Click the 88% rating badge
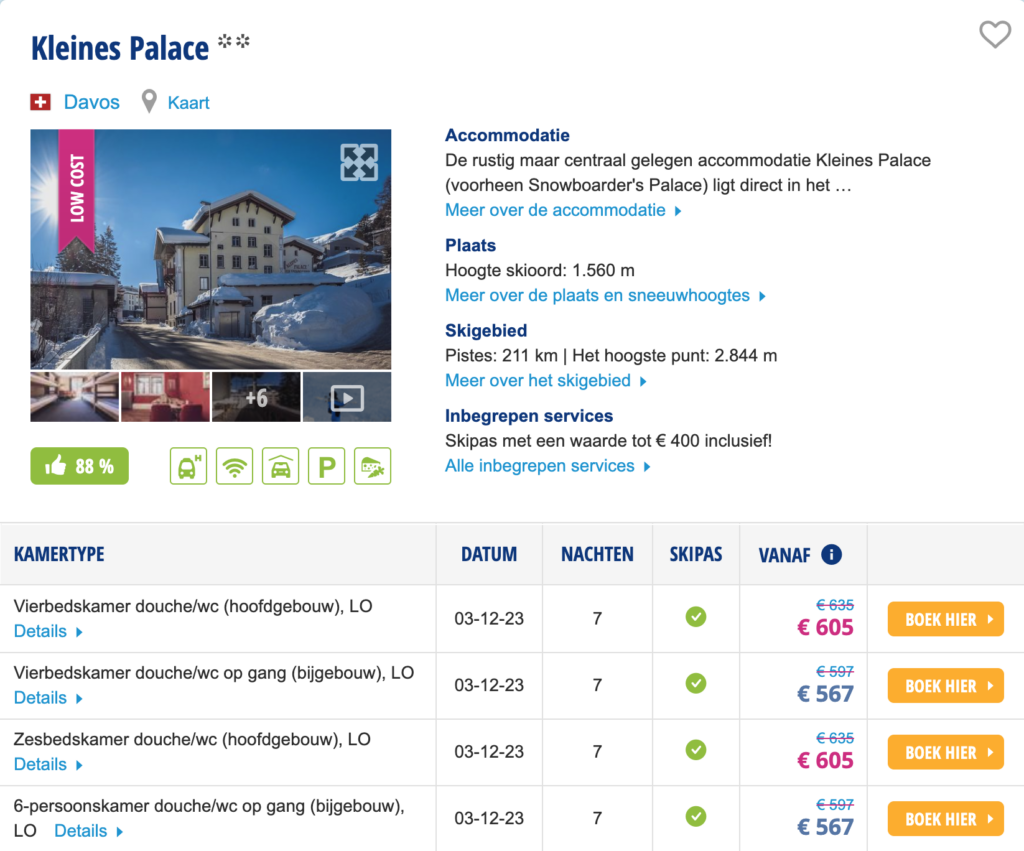Viewport: 1024px width, 851px height. tap(79, 466)
